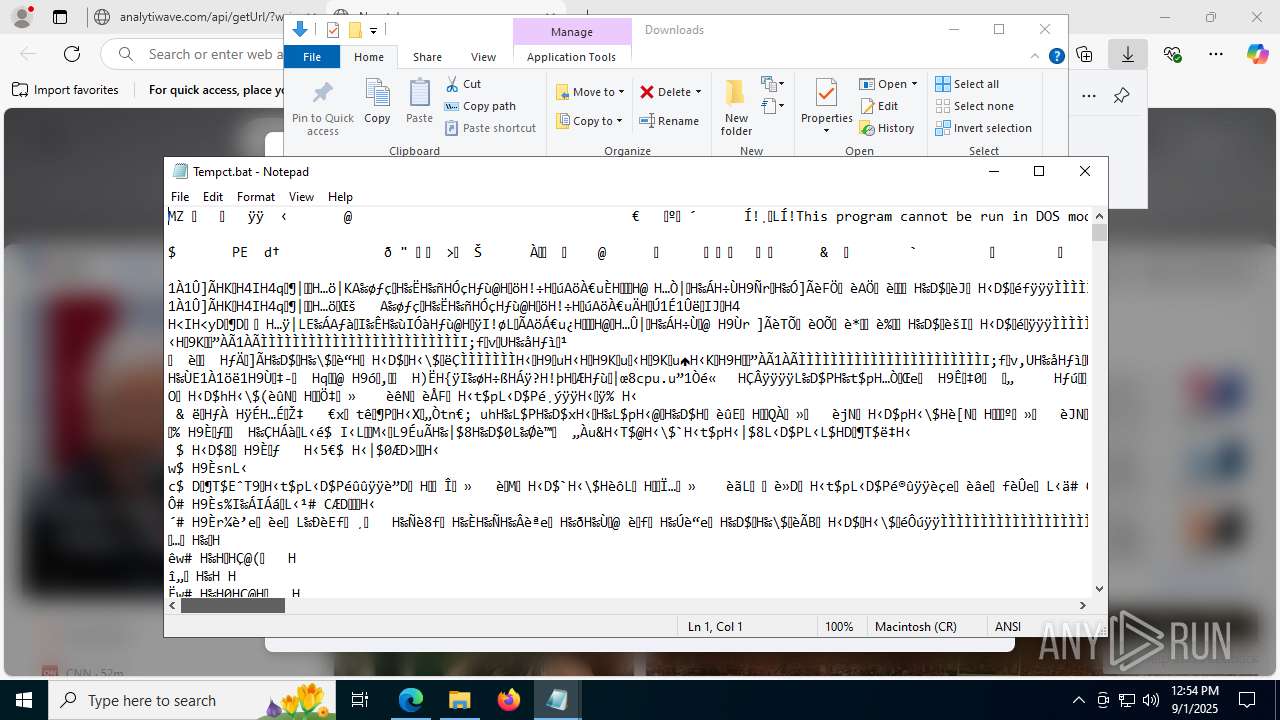
Task: Expand Customize Quick Access Toolbar arrow
Action: tap(373, 31)
